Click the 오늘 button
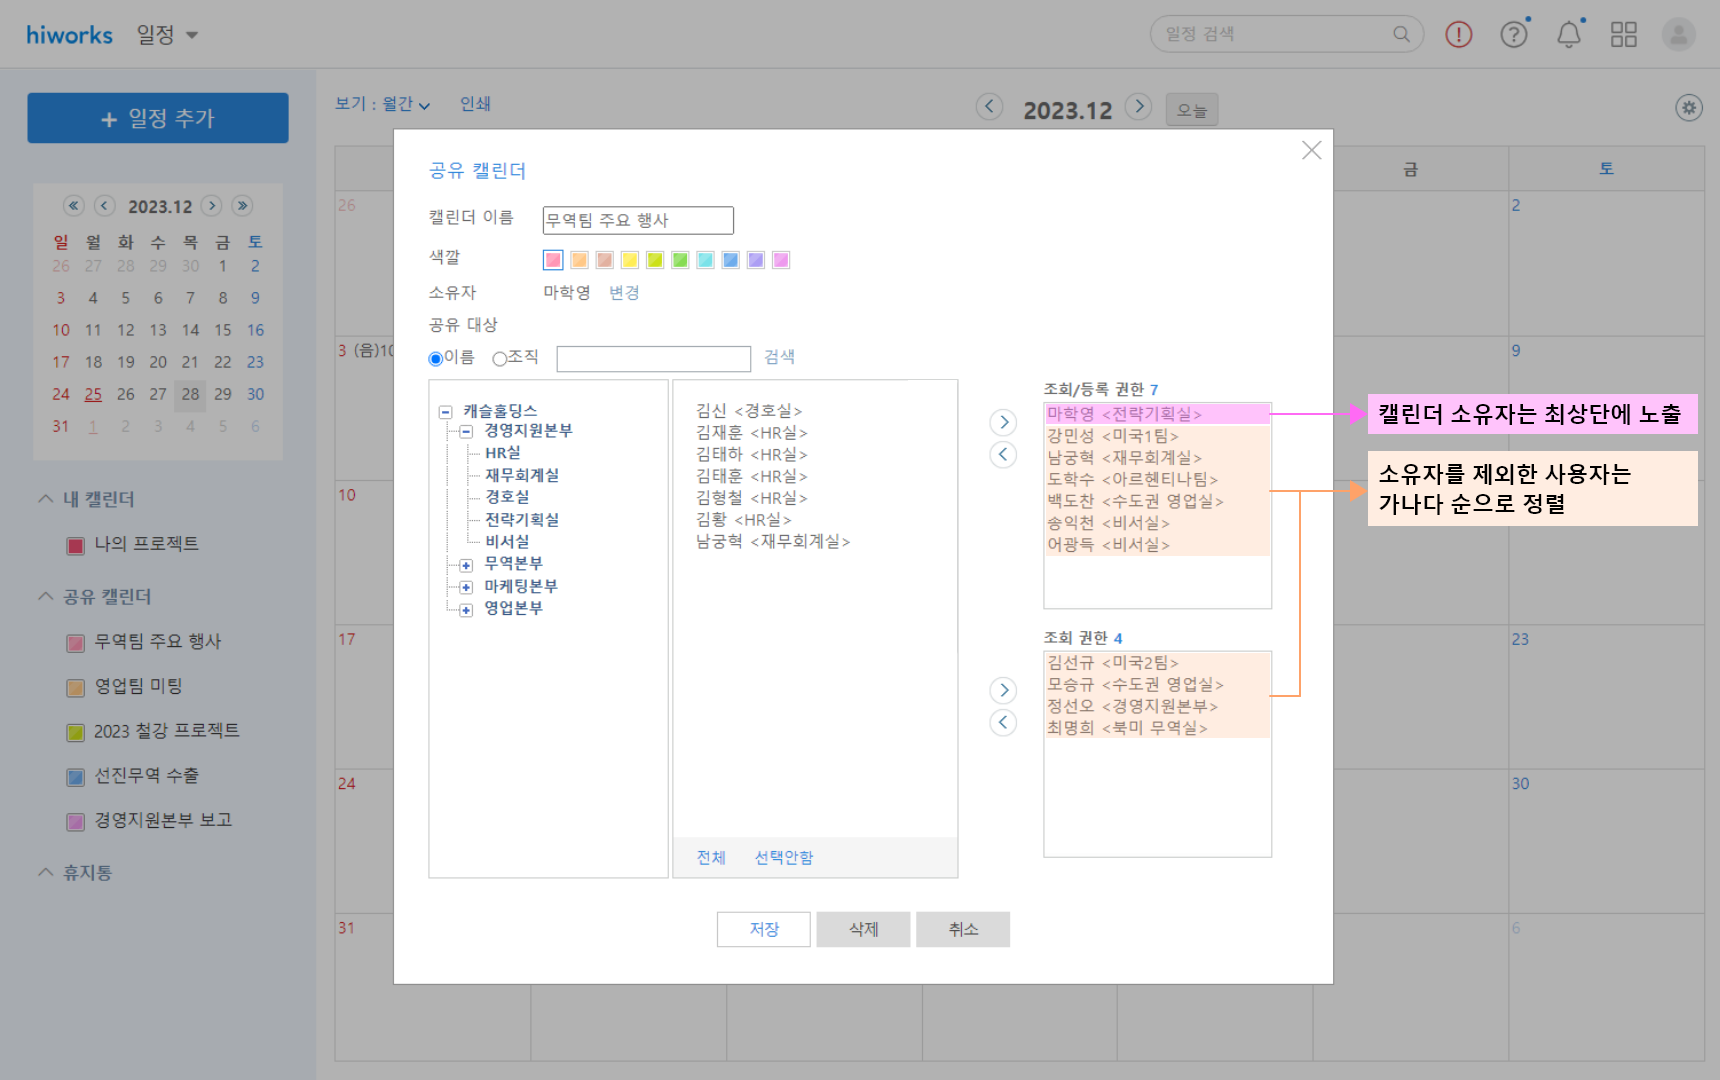The image size is (1720, 1080). tap(1192, 110)
